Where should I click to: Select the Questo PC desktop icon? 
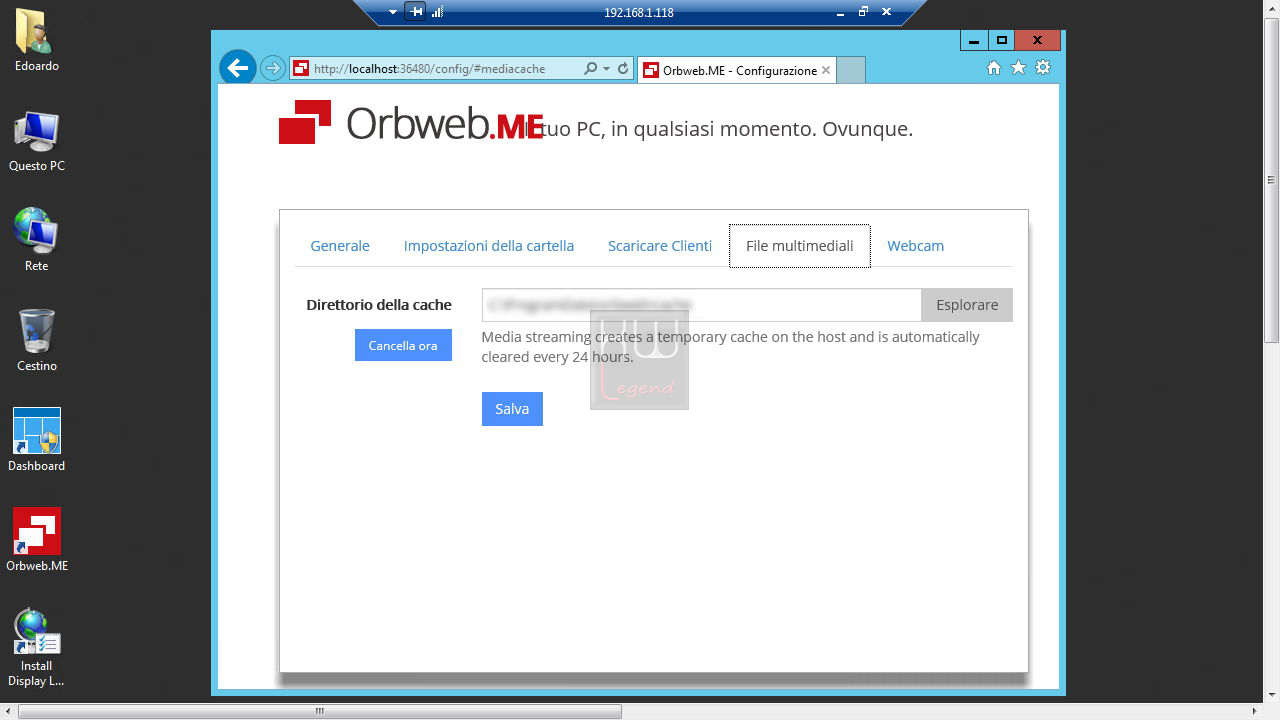point(36,142)
